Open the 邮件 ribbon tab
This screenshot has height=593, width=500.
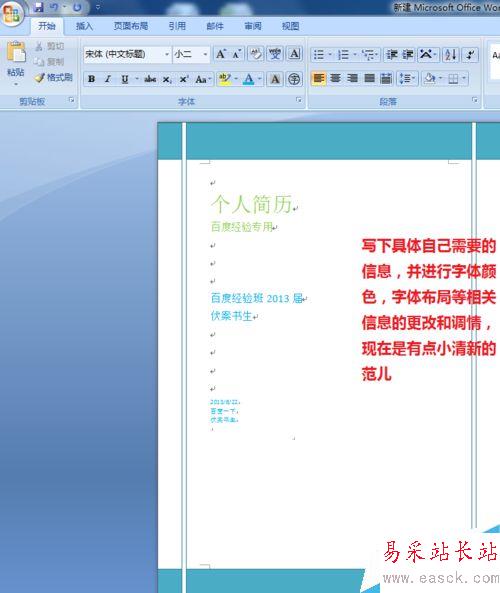point(215,26)
